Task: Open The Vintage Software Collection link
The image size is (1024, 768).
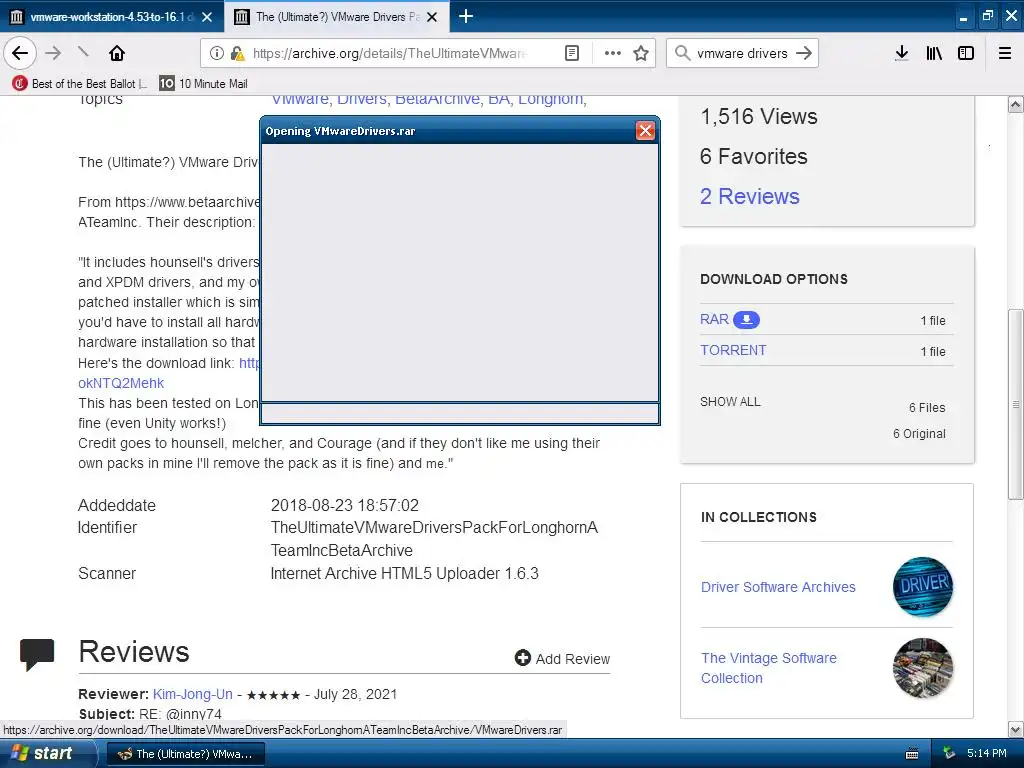Action: tap(769, 667)
